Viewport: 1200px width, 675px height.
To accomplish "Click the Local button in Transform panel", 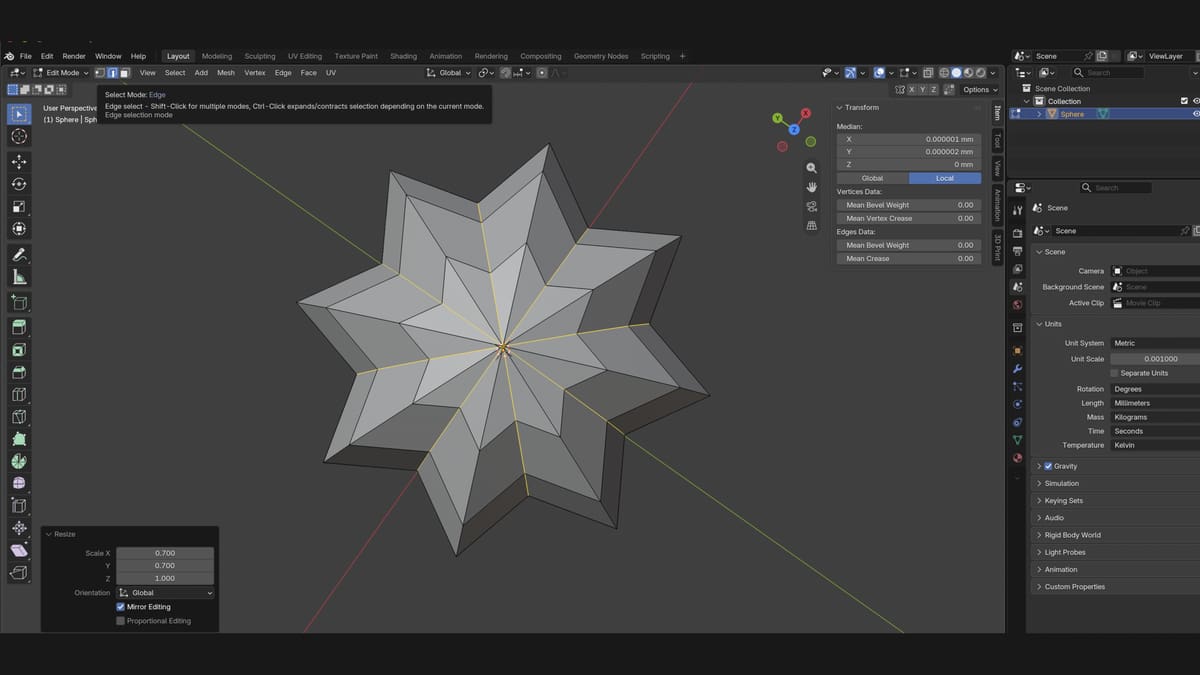I will pyautogui.click(x=945, y=178).
